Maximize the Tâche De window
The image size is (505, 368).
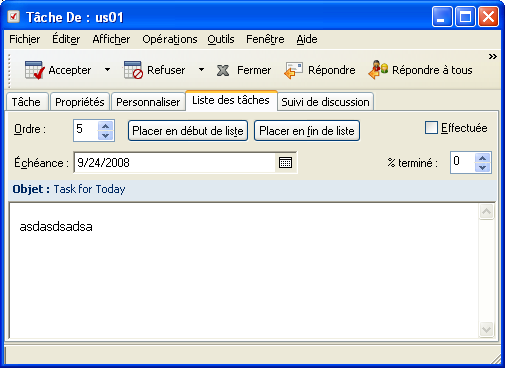(465, 17)
